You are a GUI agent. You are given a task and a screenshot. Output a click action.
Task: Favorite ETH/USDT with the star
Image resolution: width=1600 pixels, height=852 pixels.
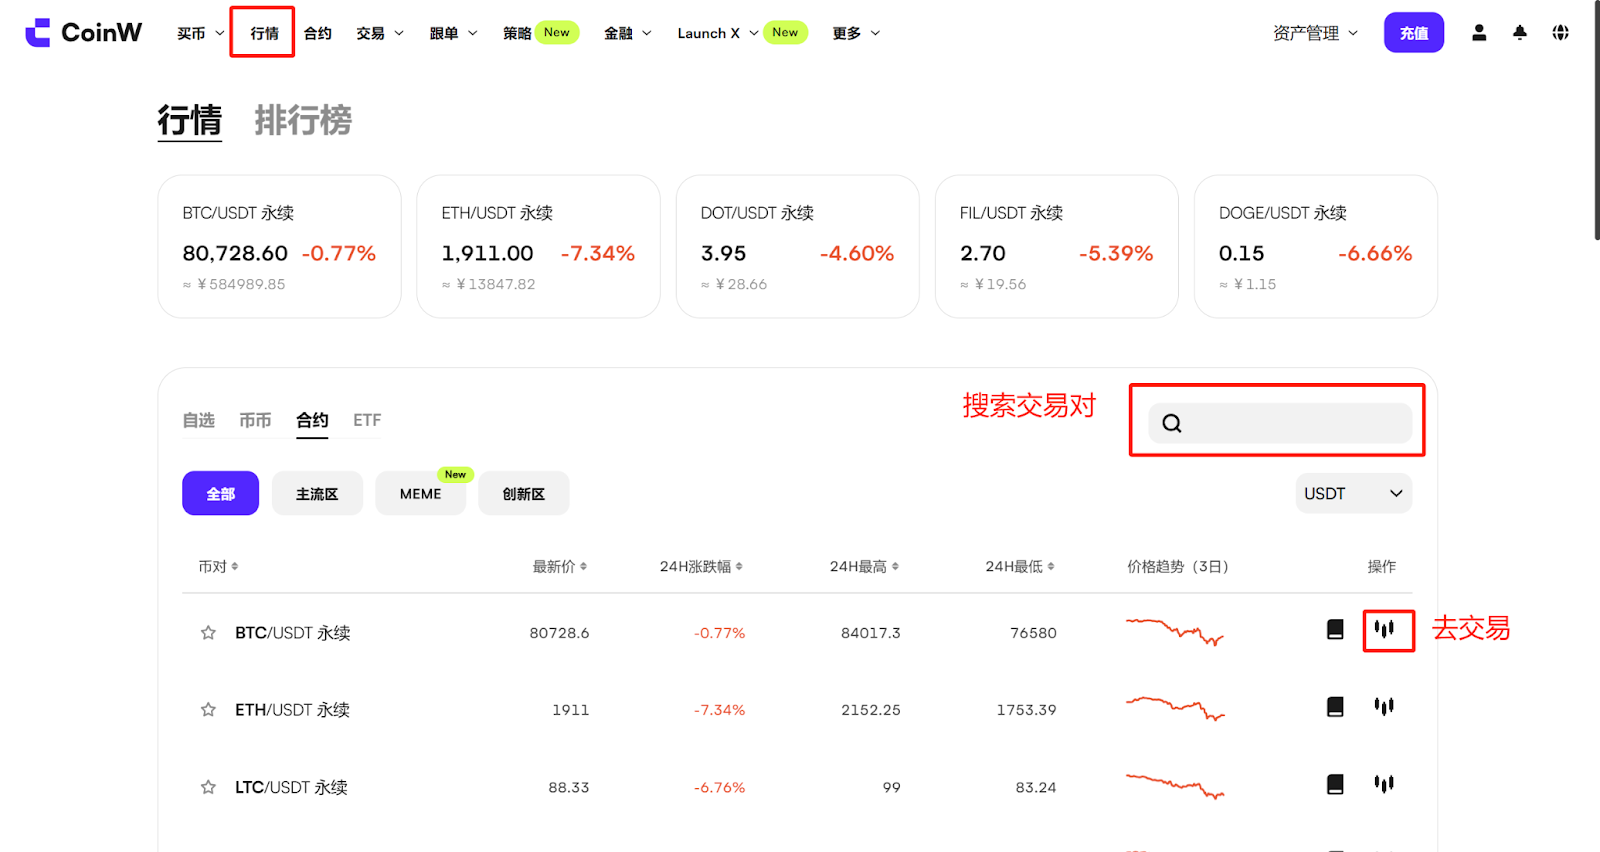coord(208,710)
